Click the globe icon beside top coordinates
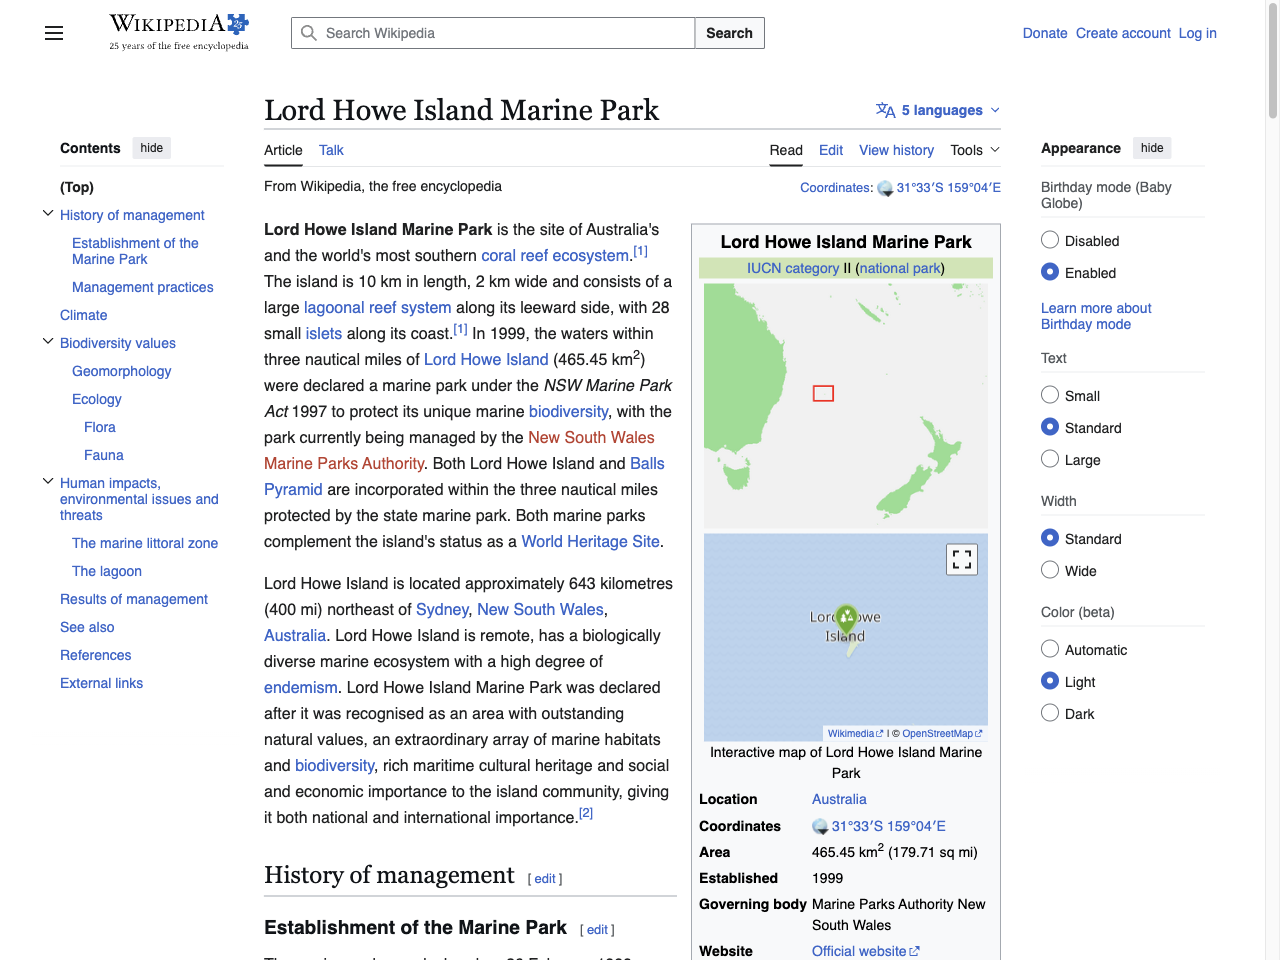The height and width of the screenshot is (960, 1280). tap(884, 187)
